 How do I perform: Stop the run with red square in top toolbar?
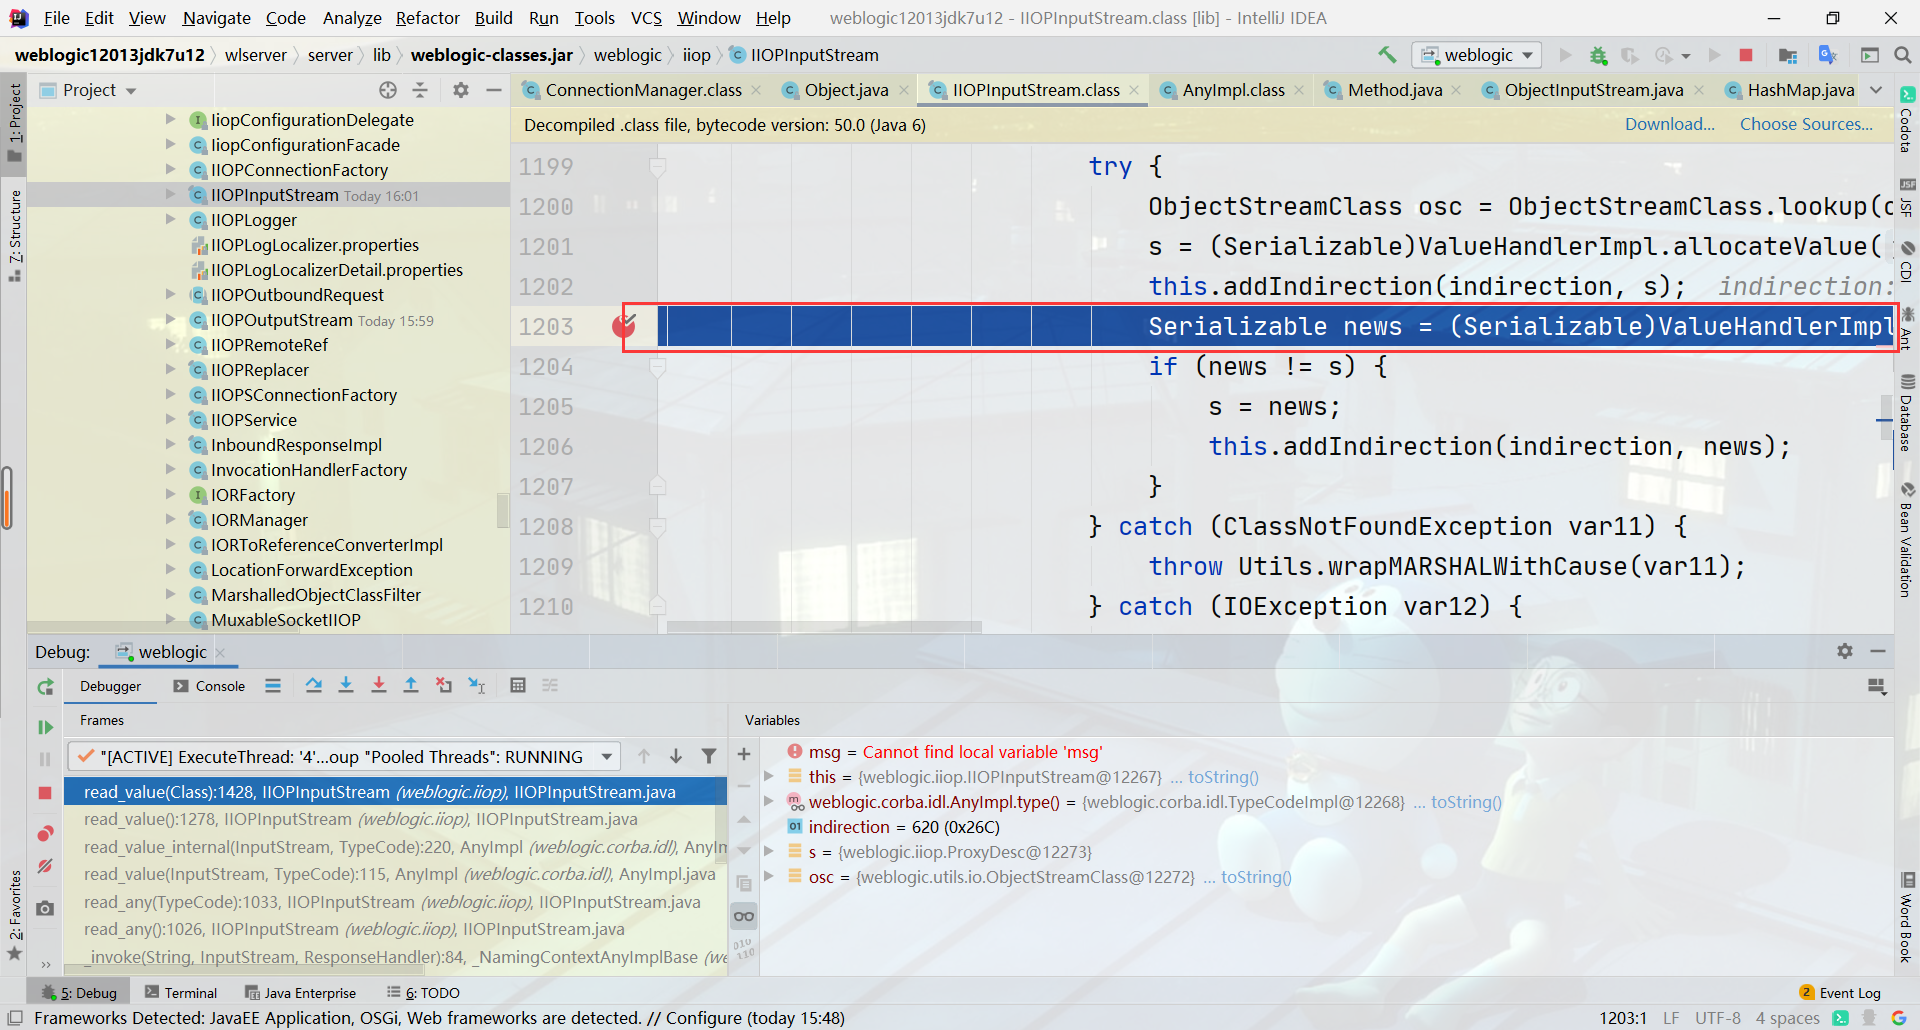(x=1746, y=55)
